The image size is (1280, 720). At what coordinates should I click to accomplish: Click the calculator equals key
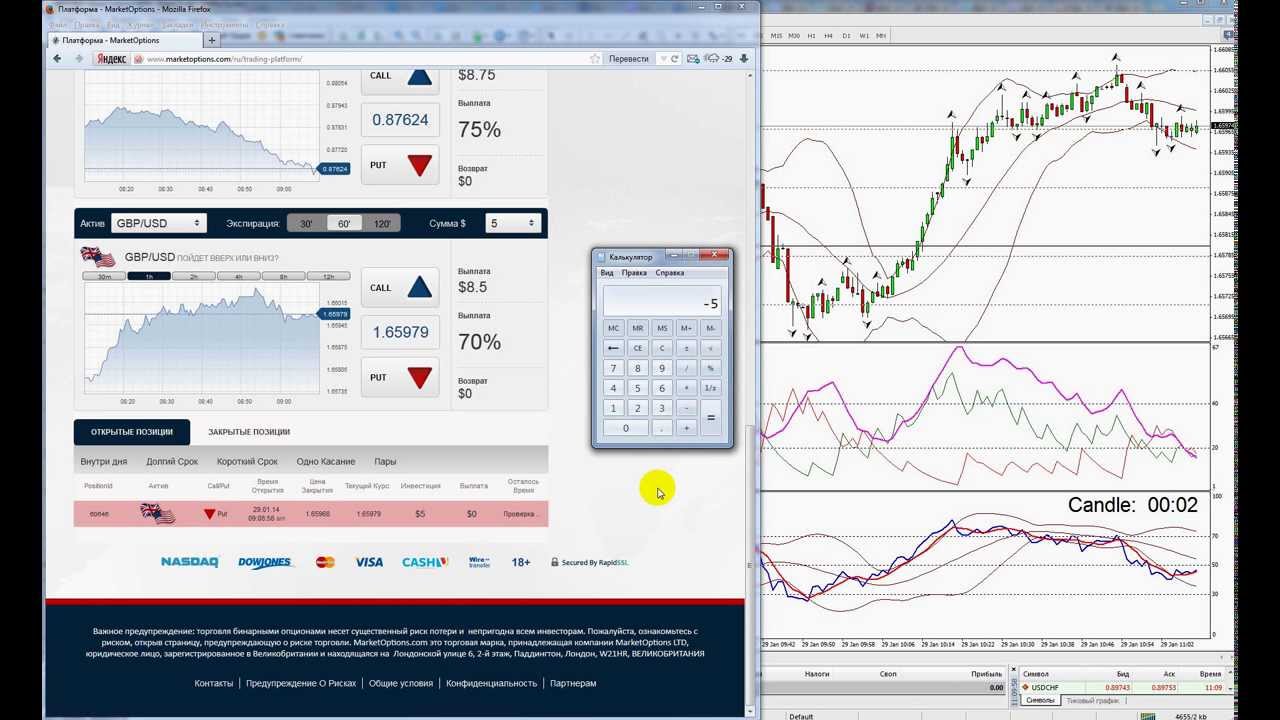(x=711, y=418)
